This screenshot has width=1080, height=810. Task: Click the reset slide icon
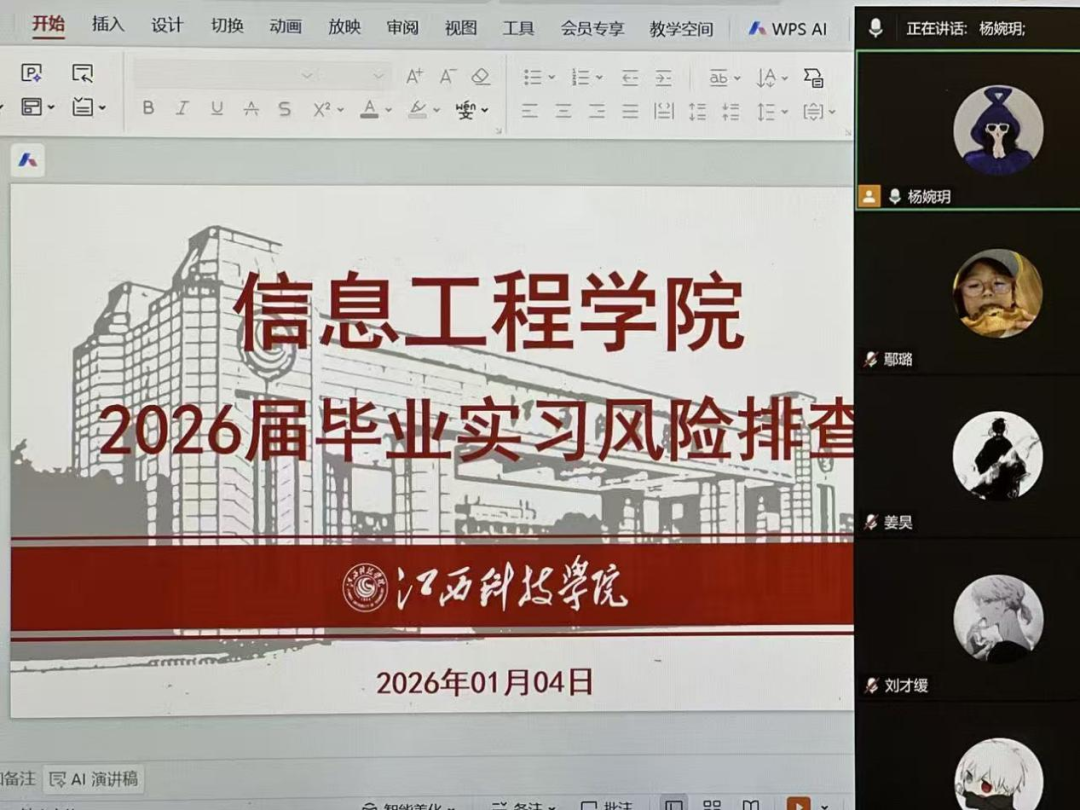point(82,73)
